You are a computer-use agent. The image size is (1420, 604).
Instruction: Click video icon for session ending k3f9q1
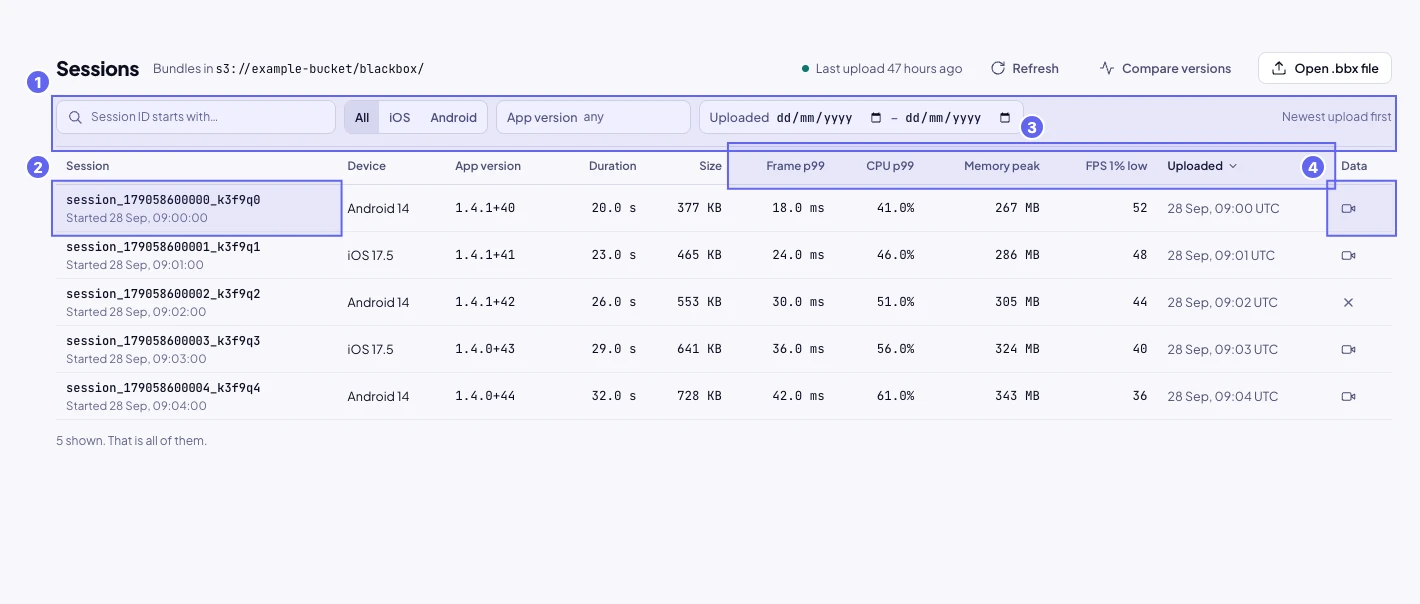click(1348, 255)
